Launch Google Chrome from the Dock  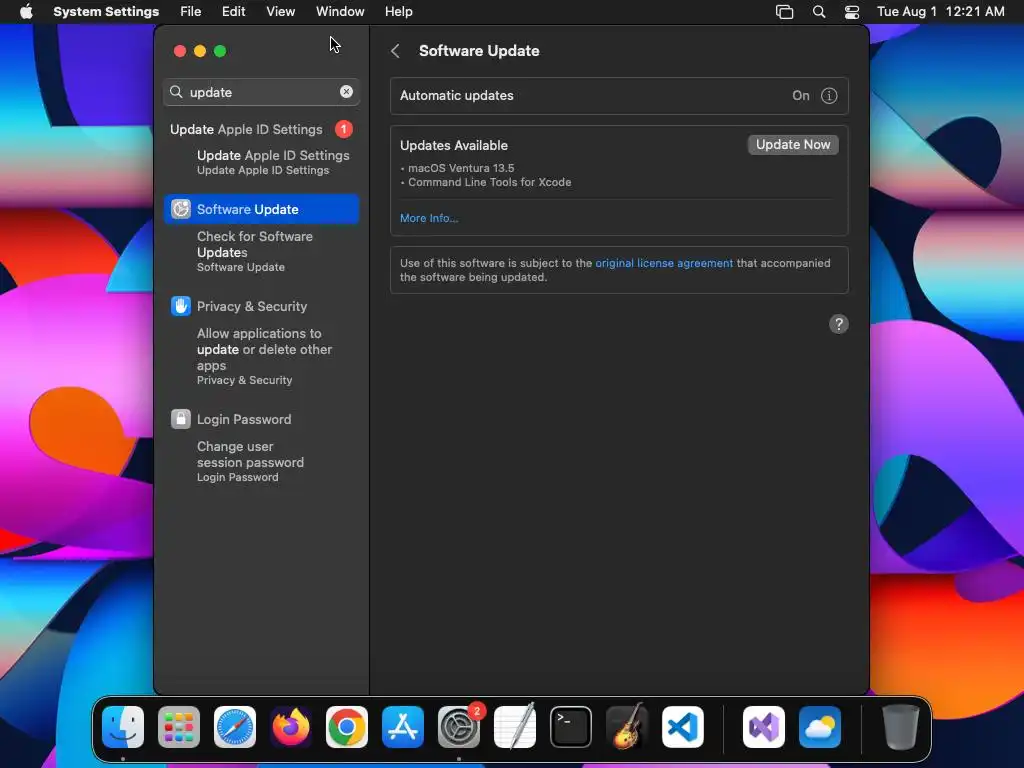click(347, 727)
